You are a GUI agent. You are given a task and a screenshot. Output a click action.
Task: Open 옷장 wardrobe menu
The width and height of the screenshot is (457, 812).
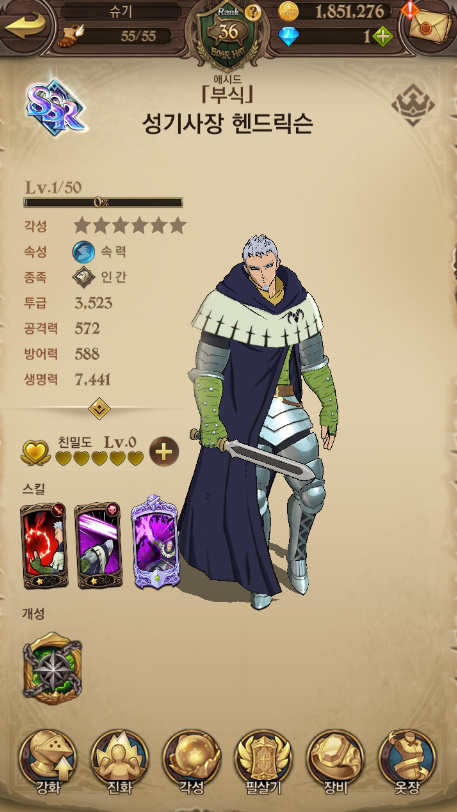coord(407,762)
